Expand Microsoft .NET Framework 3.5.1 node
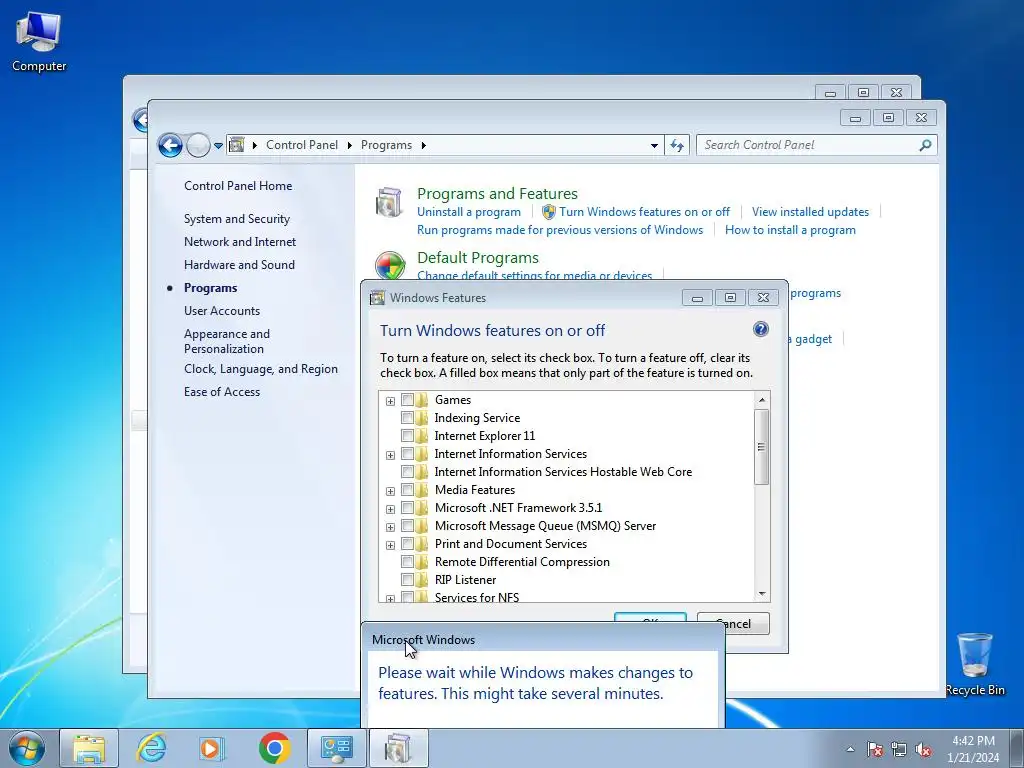The image size is (1024, 768). (390, 509)
